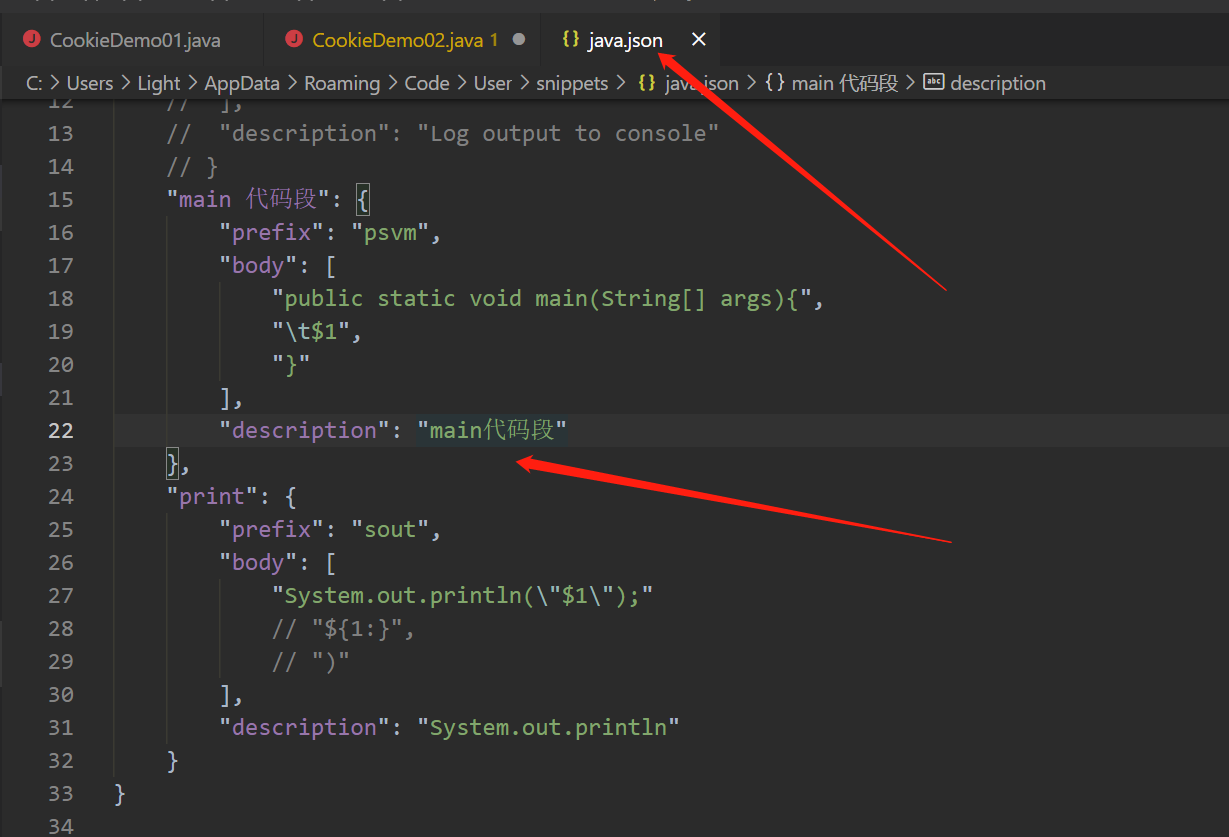1229x837 pixels.
Task: Click the braces icon before java.json in breadcrumbs
Action: [x=647, y=83]
